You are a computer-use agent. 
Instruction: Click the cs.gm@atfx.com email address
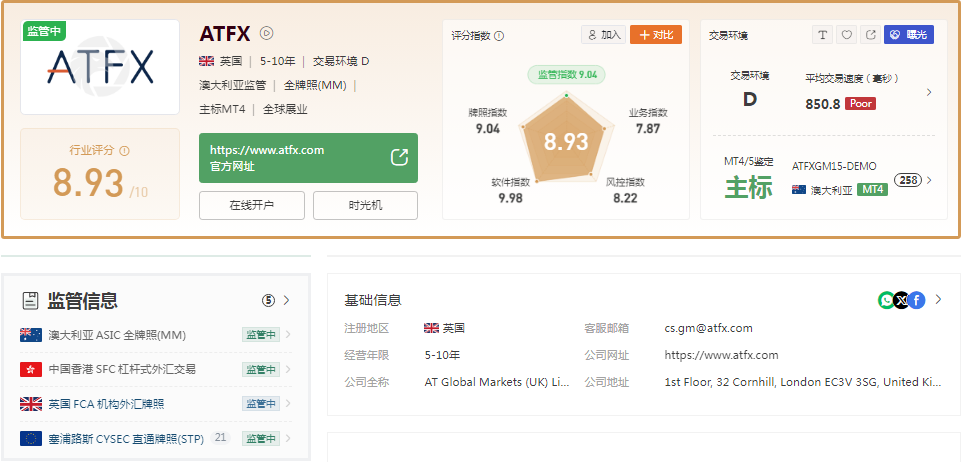(708, 328)
